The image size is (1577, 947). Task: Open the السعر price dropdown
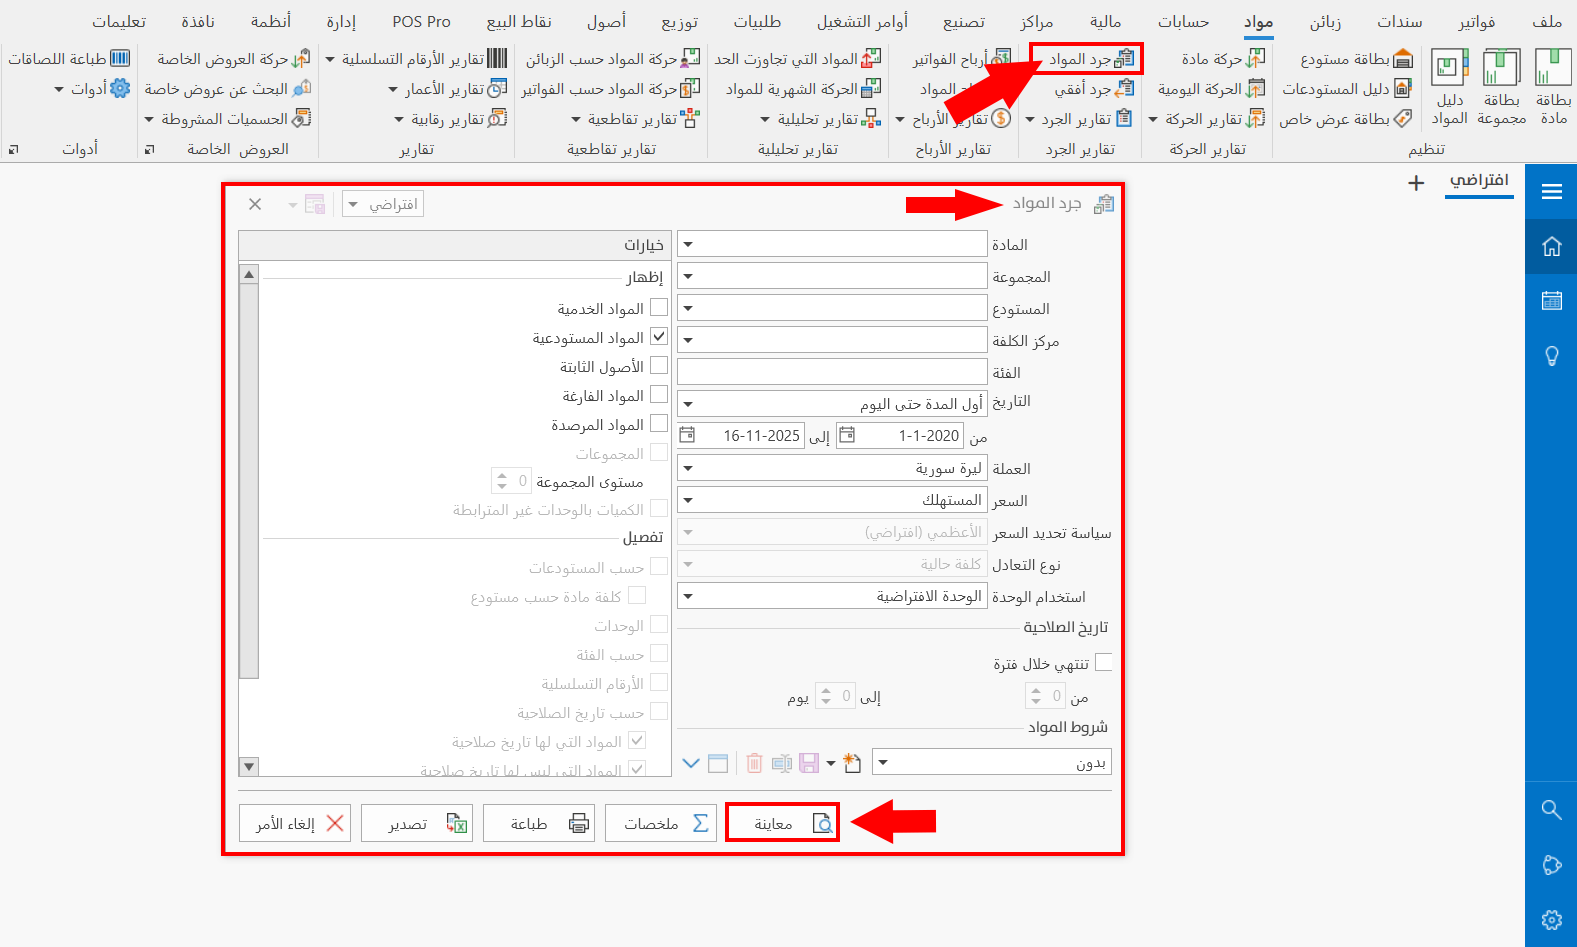[x=688, y=501]
